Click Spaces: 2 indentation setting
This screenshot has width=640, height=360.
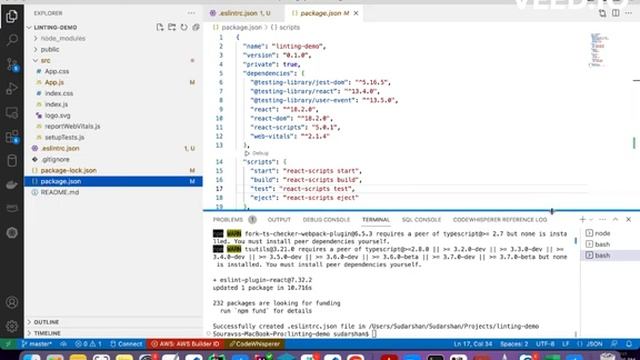[514, 344]
